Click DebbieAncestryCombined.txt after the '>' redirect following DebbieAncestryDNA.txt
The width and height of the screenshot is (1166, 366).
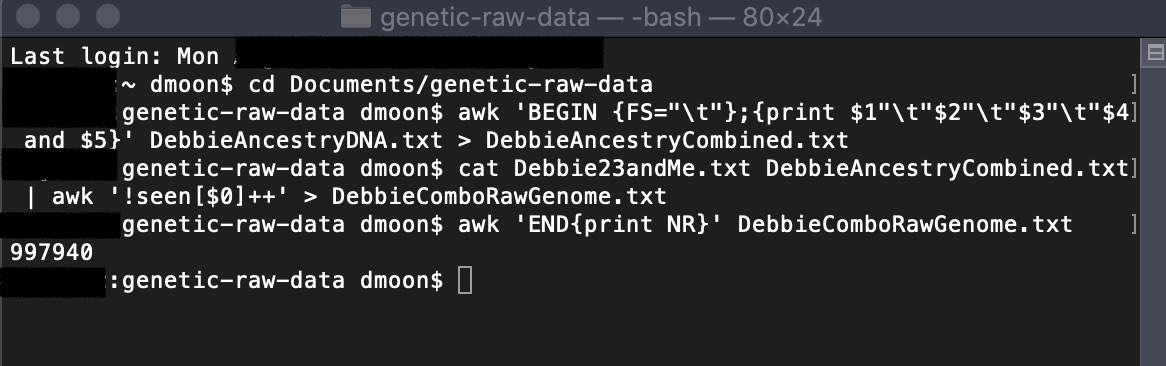pyautogui.click(x=666, y=140)
